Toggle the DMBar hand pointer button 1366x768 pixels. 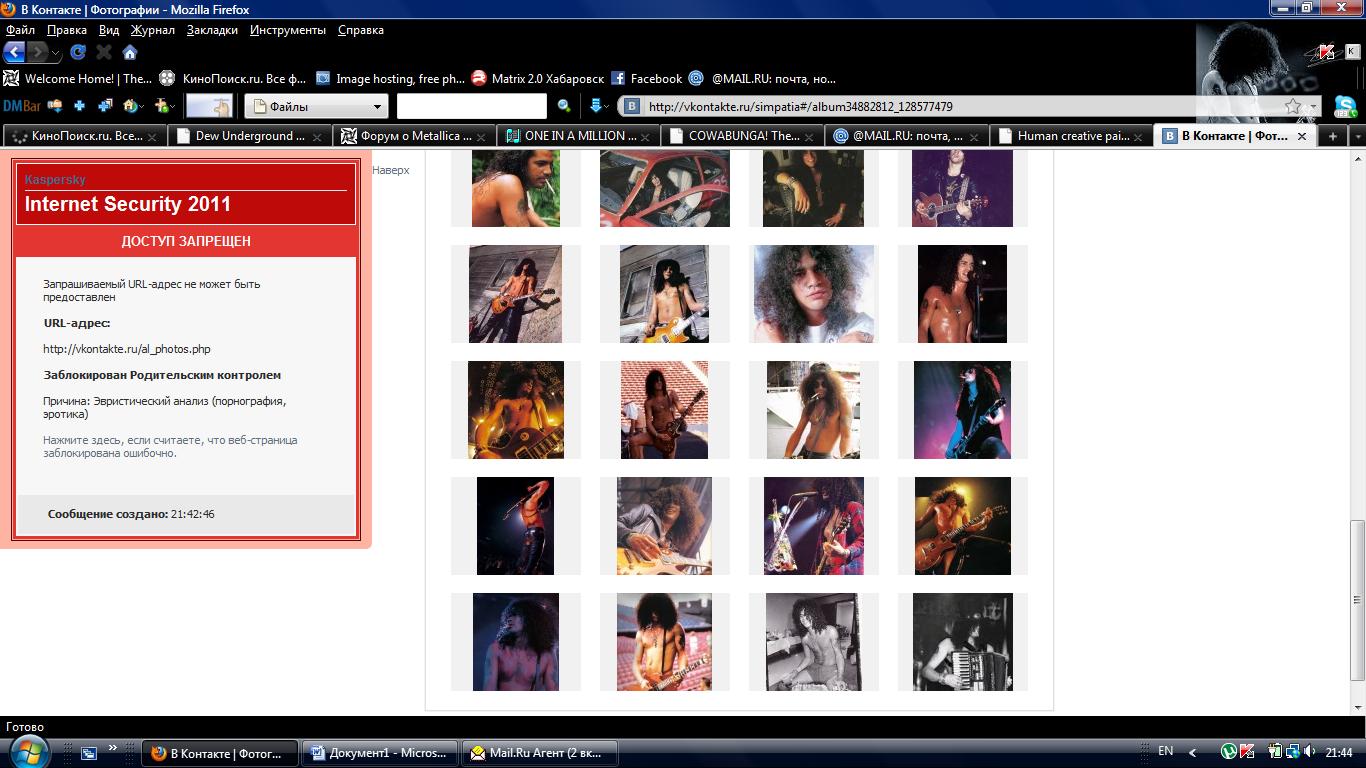point(209,106)
